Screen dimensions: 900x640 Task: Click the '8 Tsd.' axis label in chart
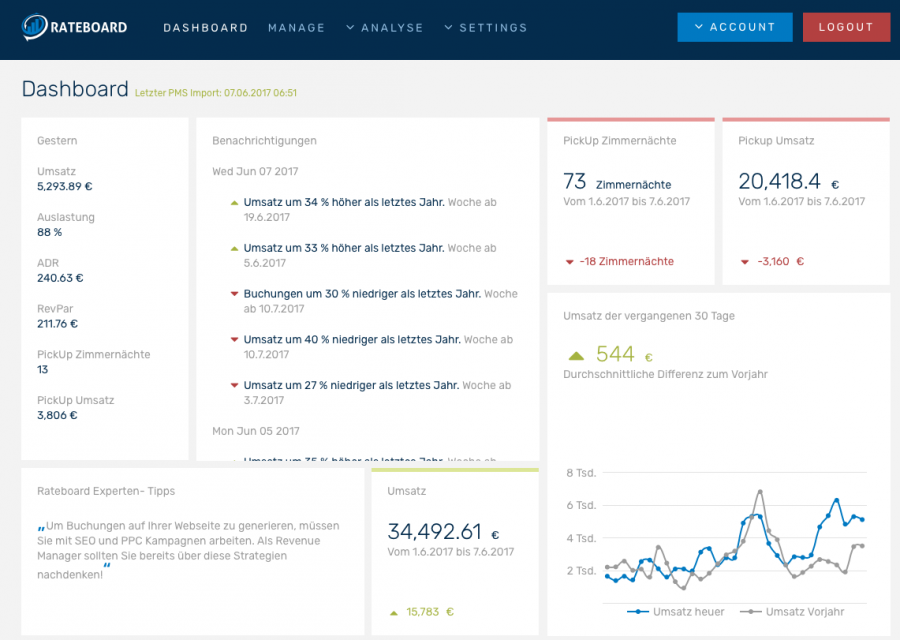click(x=581, y=473)
